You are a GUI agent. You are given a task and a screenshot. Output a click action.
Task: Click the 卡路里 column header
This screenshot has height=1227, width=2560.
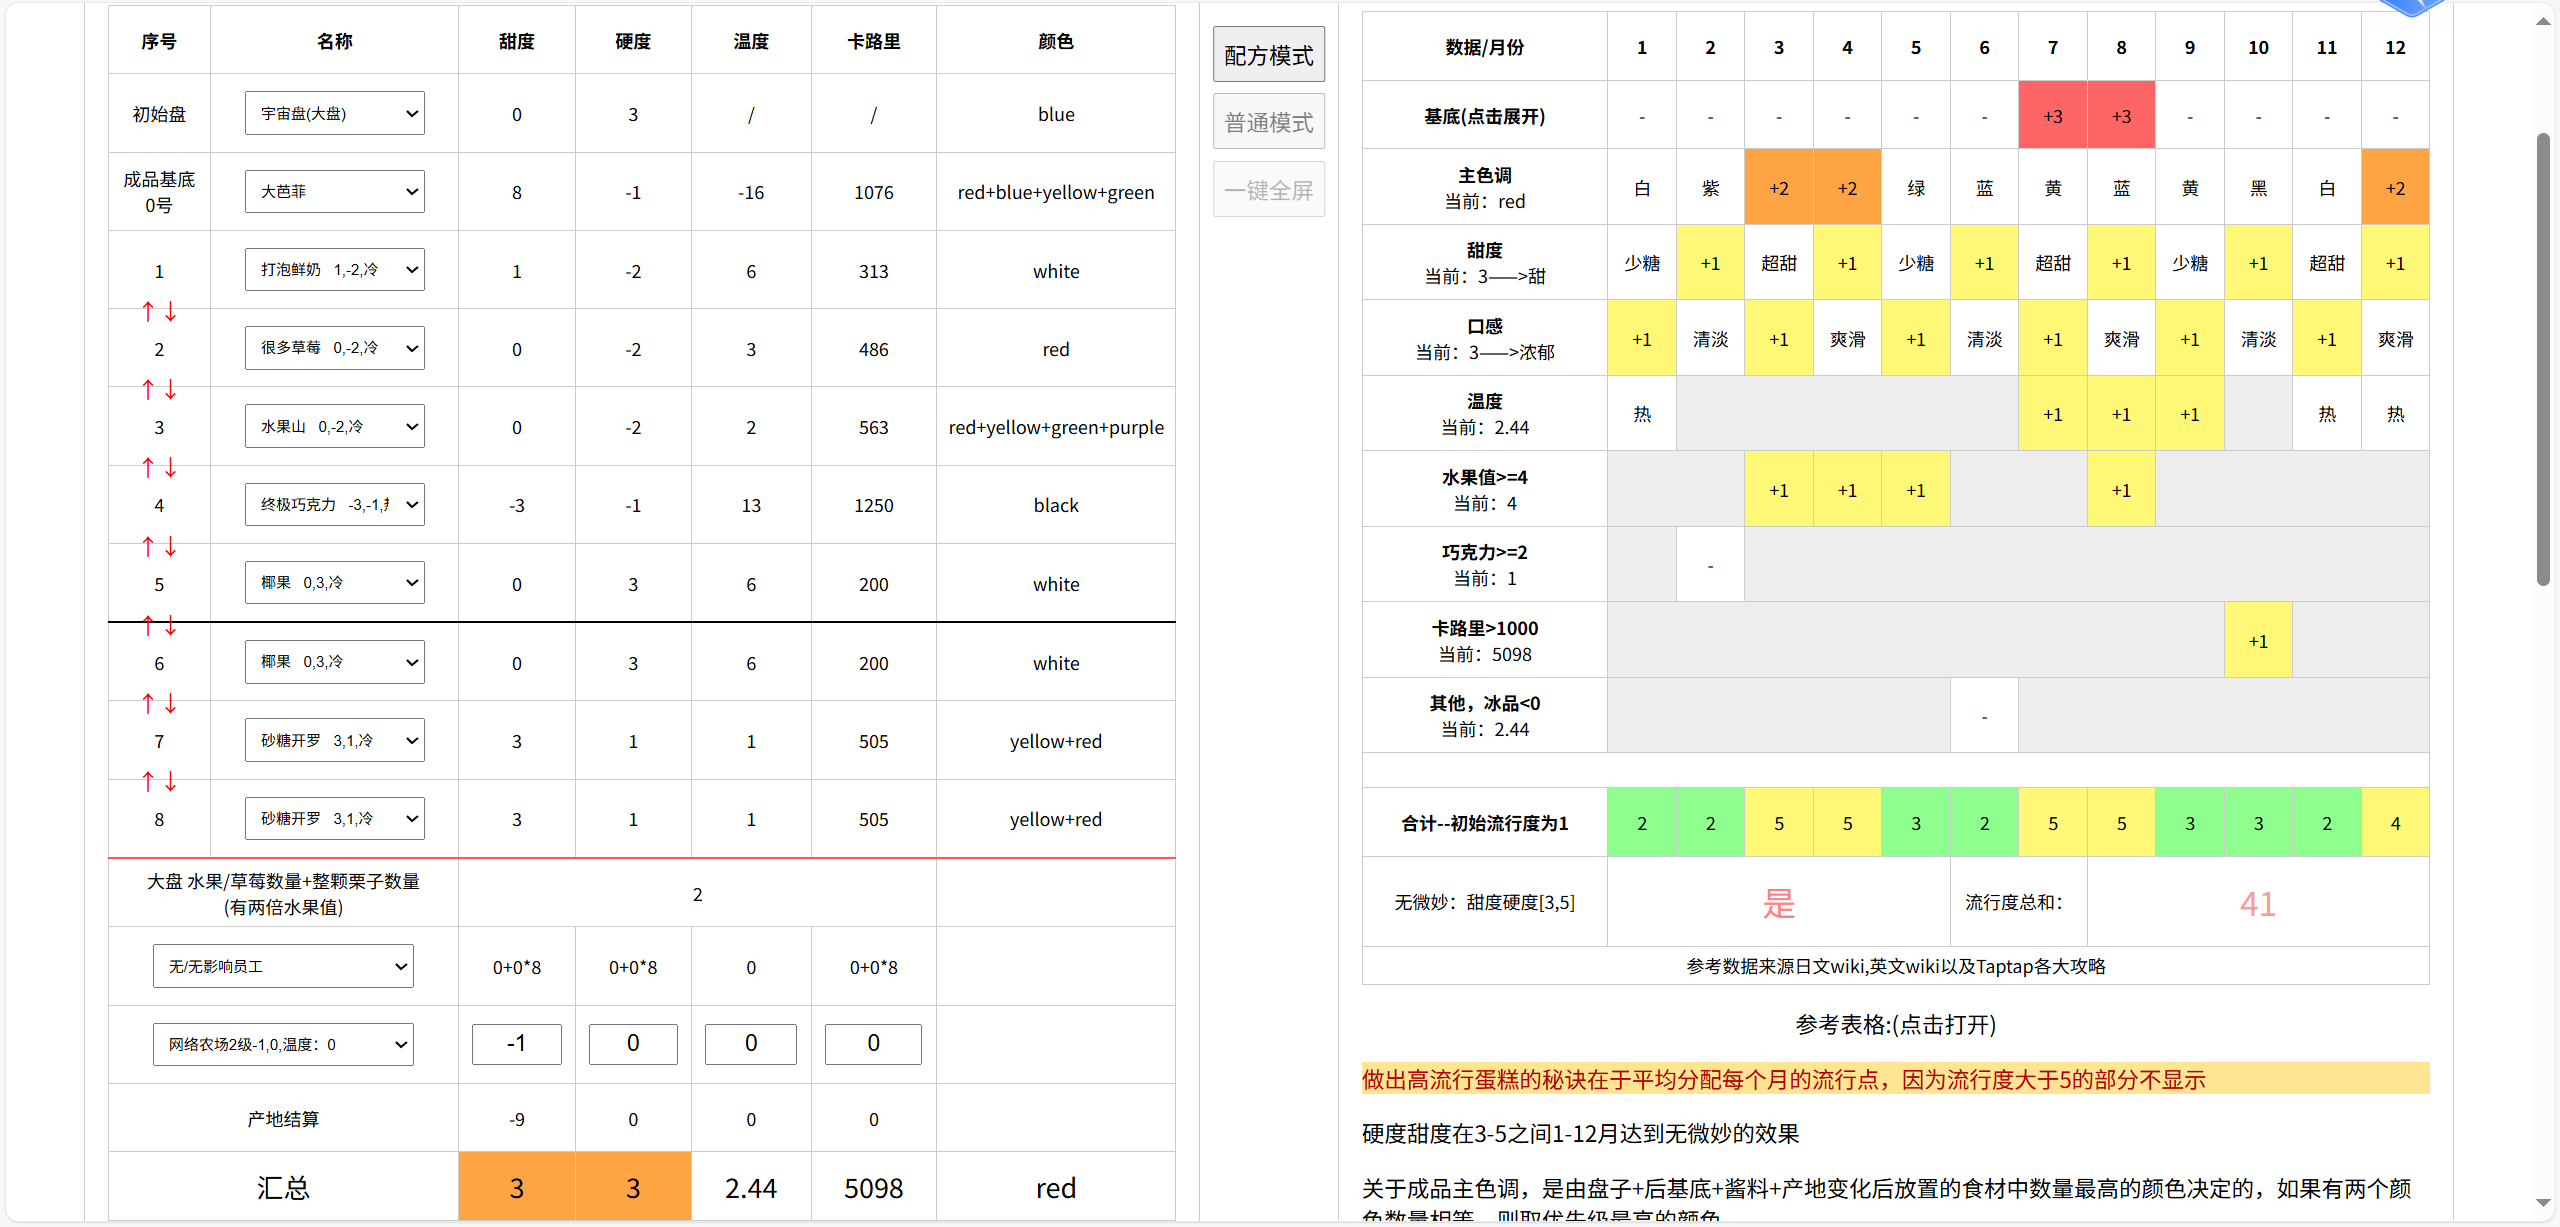[x=873, y=41]
